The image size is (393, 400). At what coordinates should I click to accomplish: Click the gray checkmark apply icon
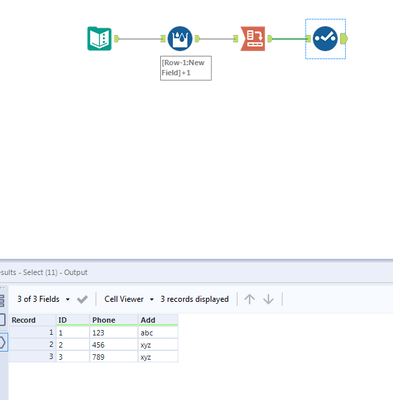click(x=82, y=299)
